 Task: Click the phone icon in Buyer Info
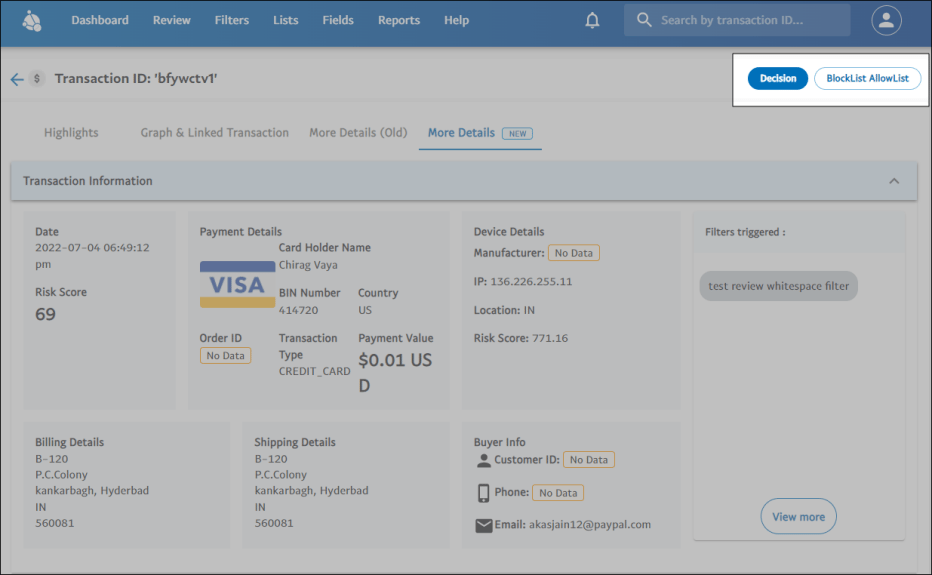pos(484,493)
